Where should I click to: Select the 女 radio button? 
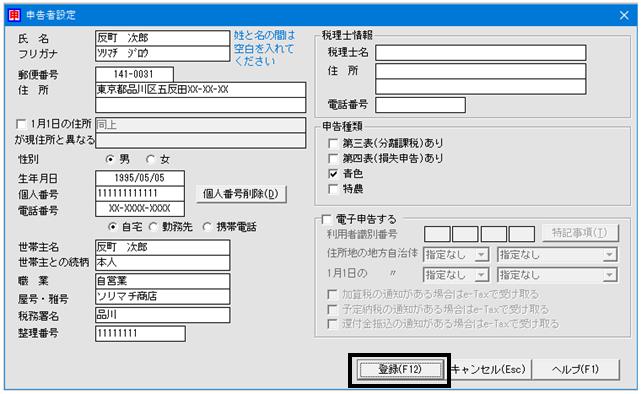point(151,159)
